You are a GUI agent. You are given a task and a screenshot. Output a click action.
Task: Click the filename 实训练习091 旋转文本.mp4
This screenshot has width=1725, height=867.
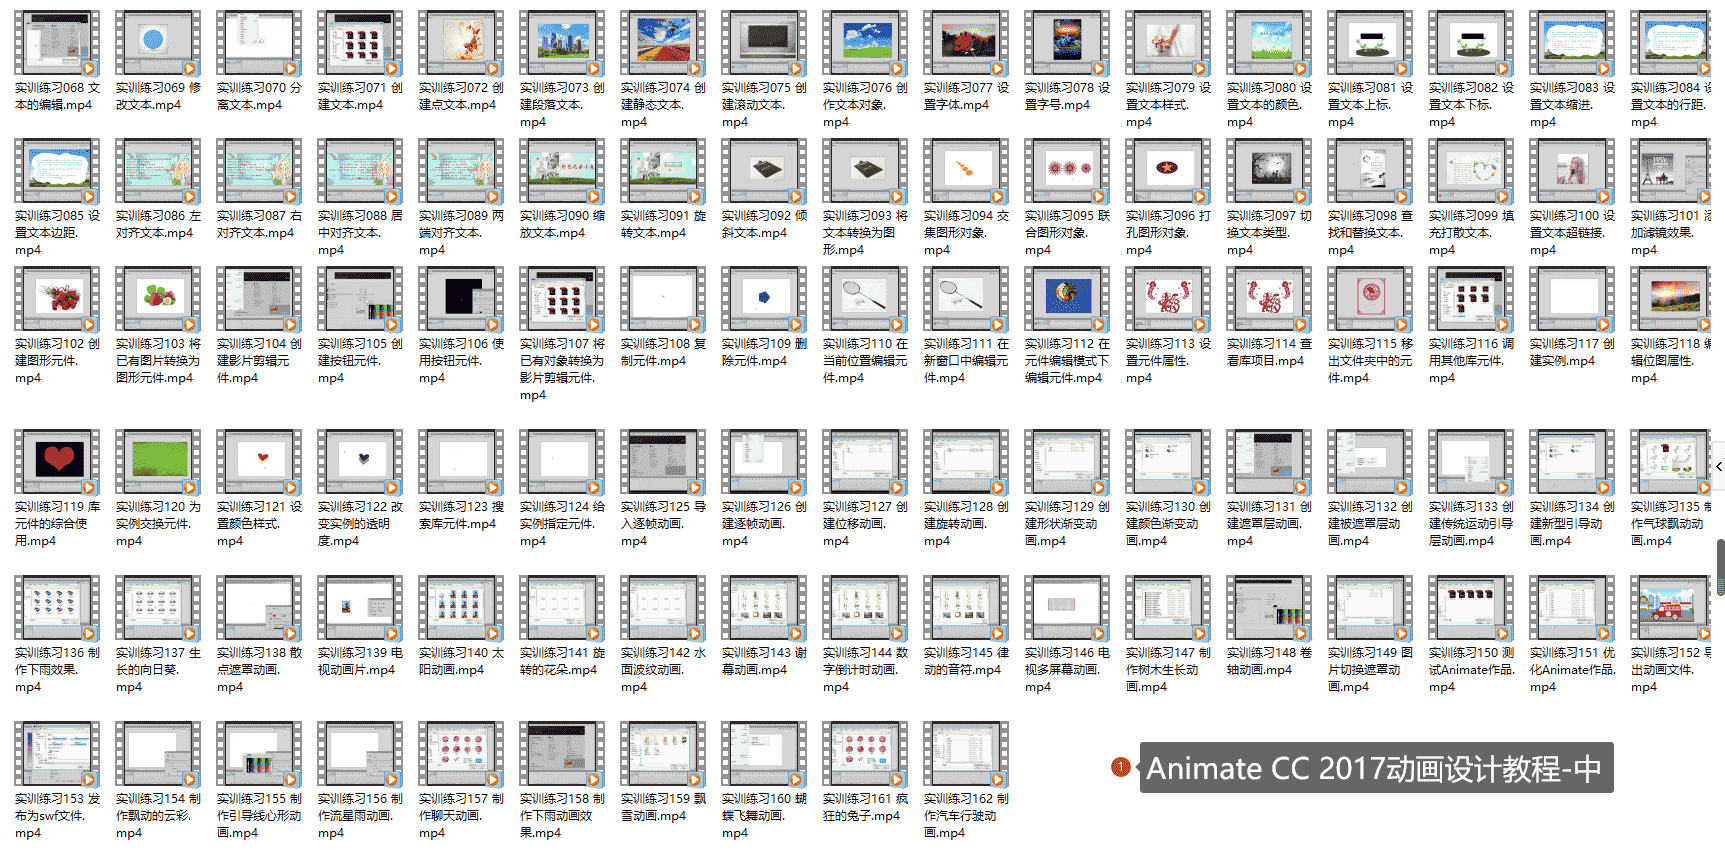point(663,224)
